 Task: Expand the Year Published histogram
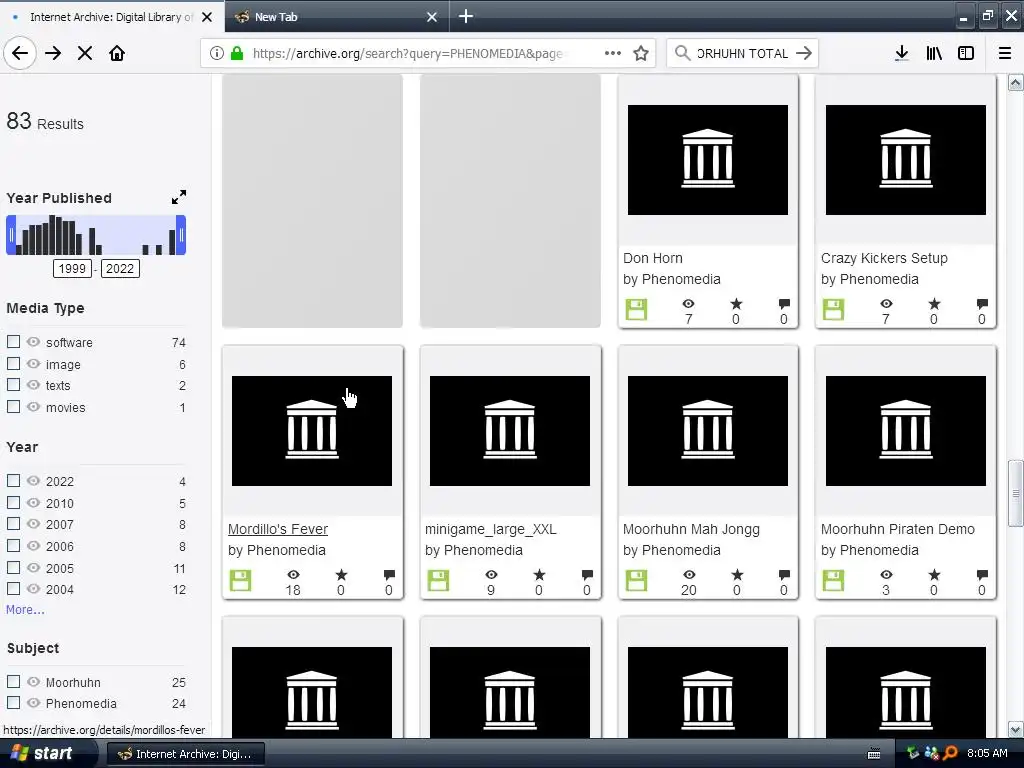[x=179, y=197]
